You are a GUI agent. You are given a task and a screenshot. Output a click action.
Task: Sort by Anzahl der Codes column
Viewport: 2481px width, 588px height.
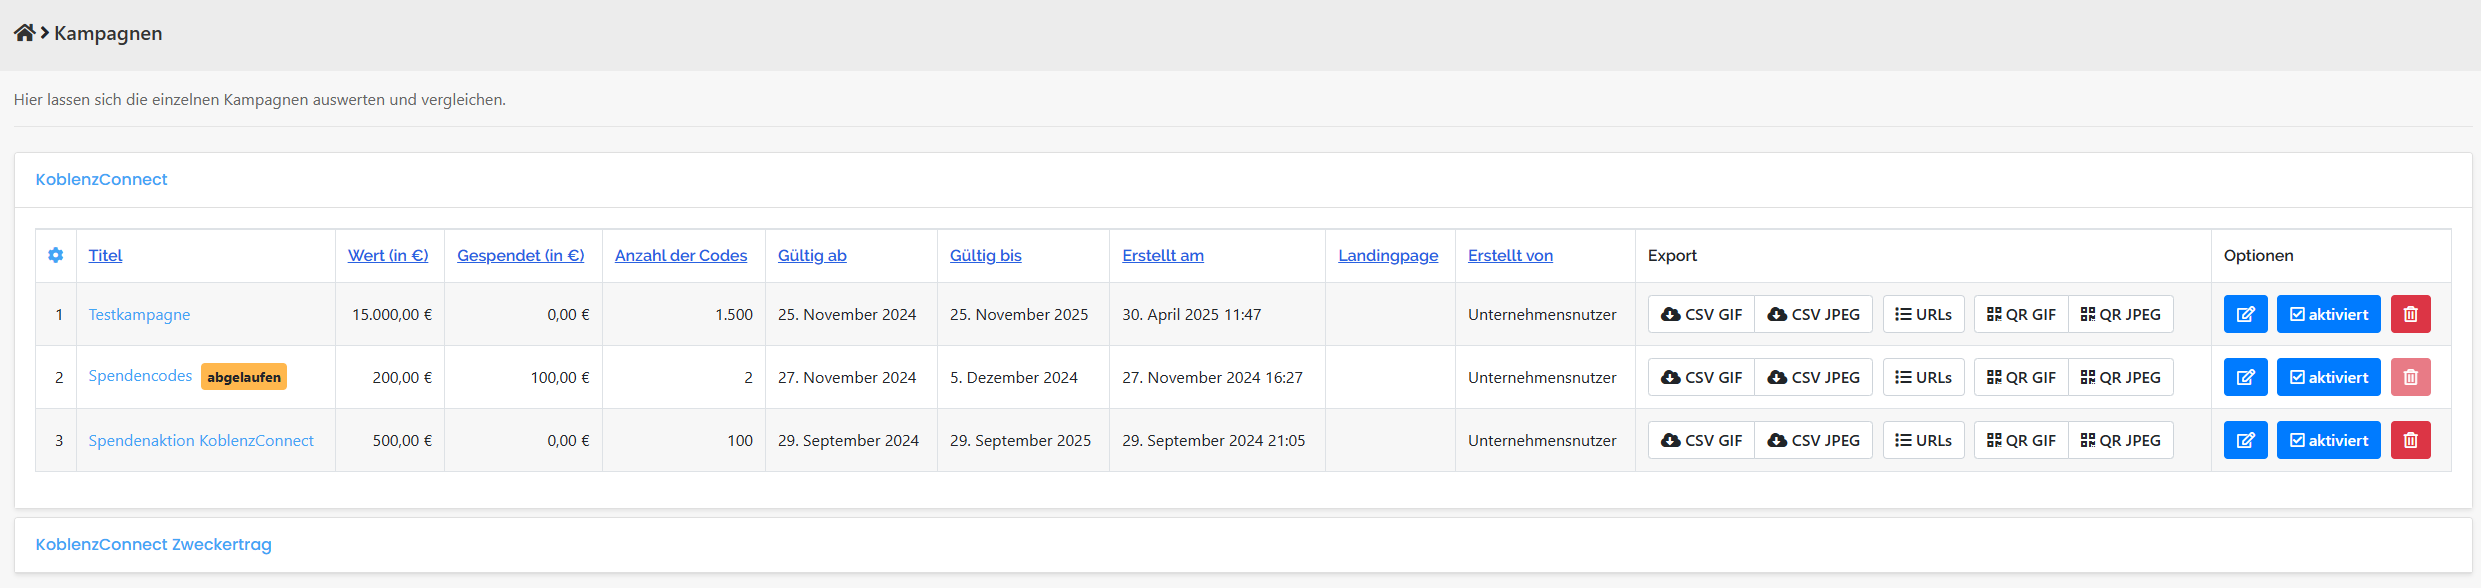tap(680, 255)
